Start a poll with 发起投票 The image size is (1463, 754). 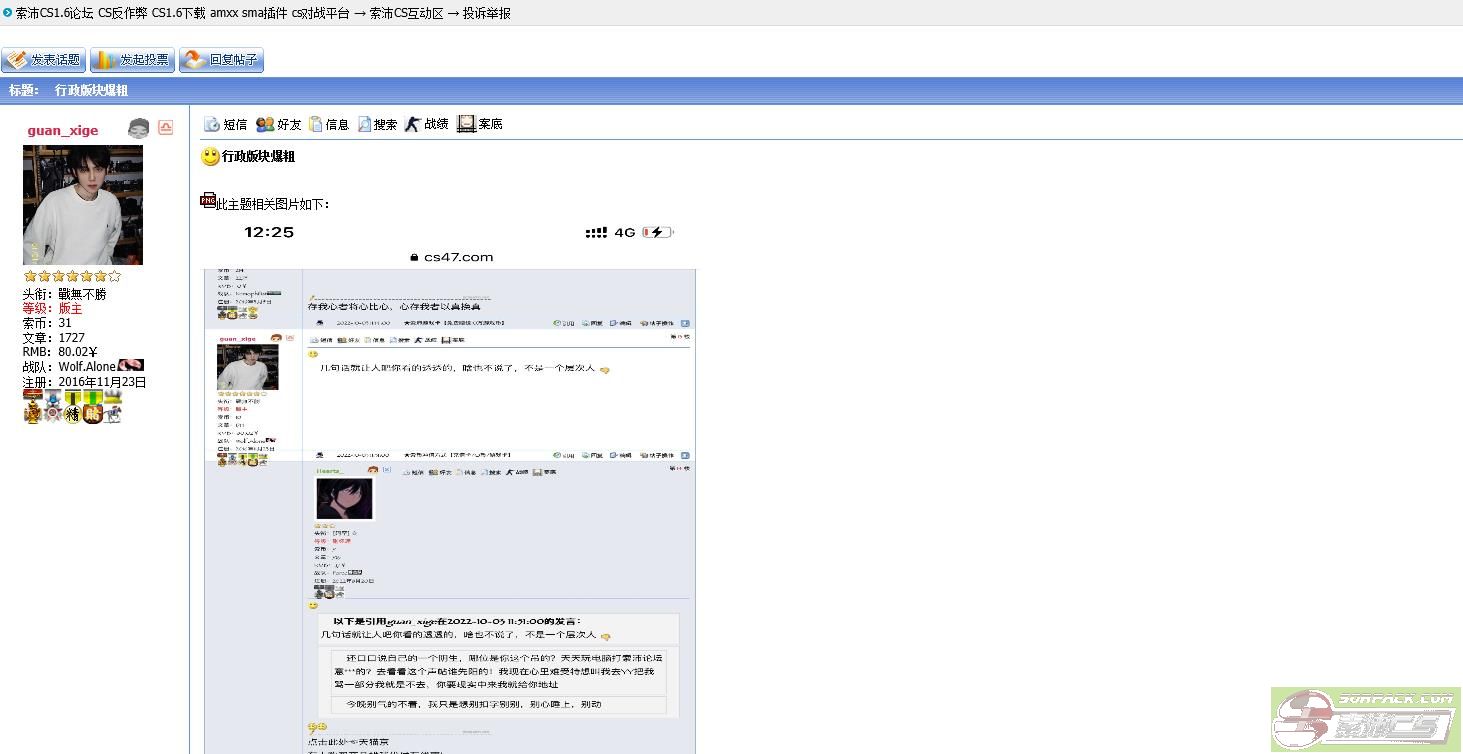point(132,60)
